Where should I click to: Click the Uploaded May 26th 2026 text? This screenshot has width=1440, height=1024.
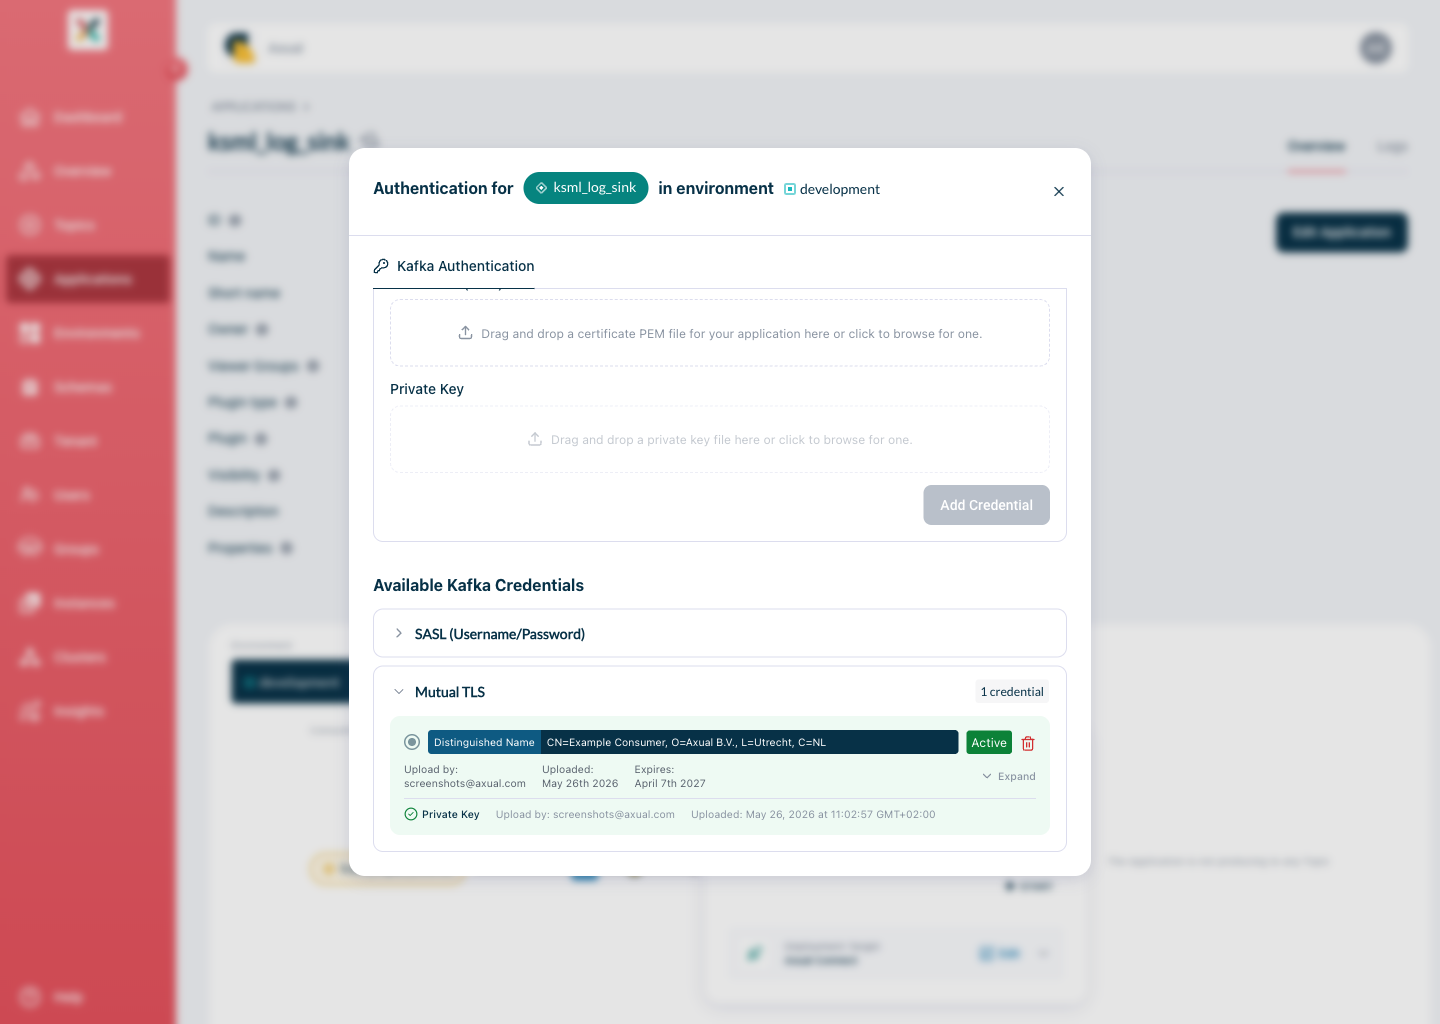[580, 776]
